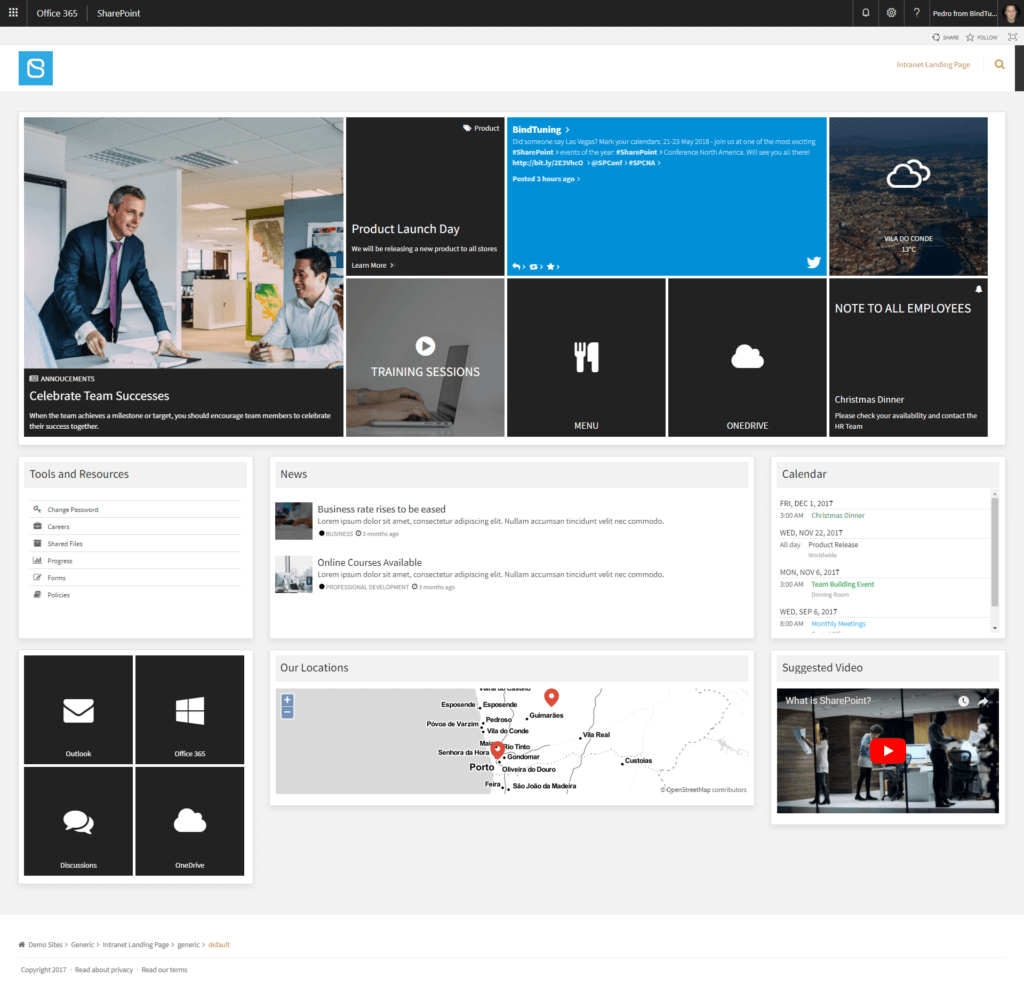Click the help question mark icon
The width and height of the screenshot is (1024, 993).
click(x=916, y=13)
